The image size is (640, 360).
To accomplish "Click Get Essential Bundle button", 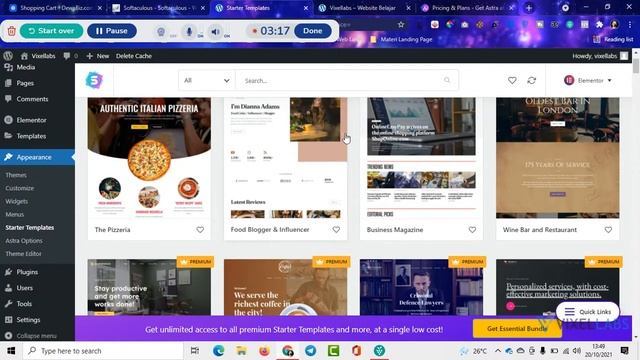I will click(517, 329).
